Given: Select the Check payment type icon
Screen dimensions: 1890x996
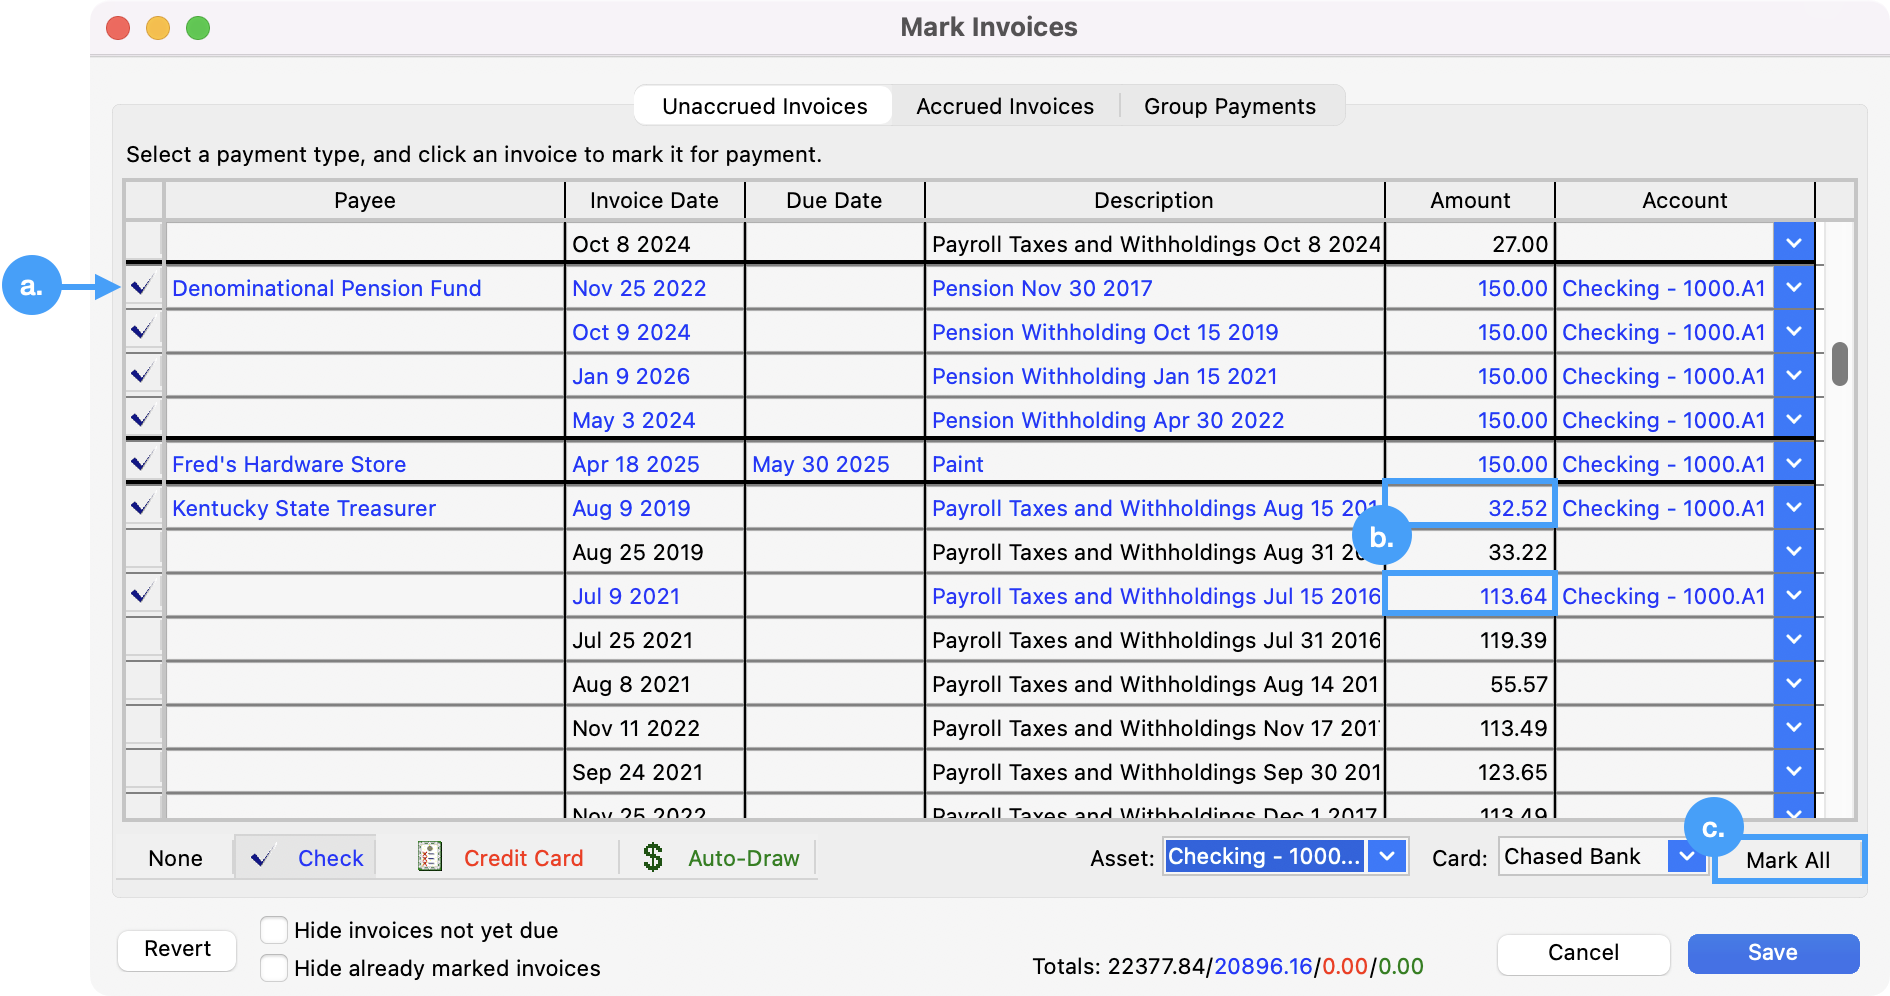Looking at the screenshot, I should [x=262, y=858].
